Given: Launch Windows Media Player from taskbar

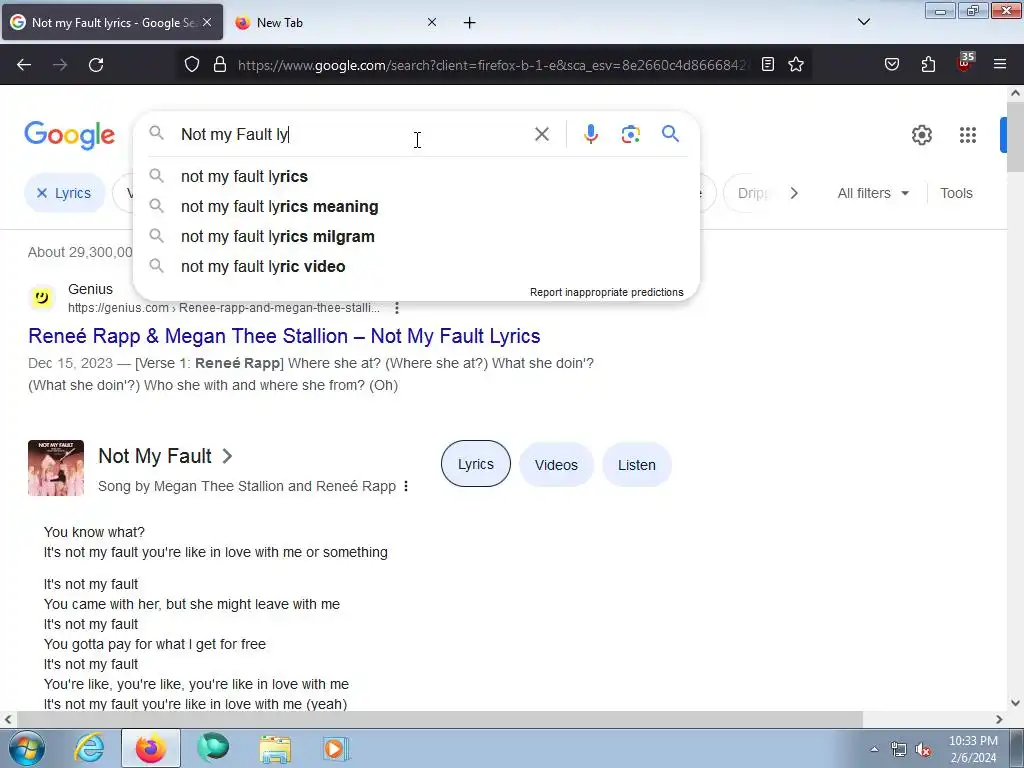Looking at the screenshot, I should click(335, 748).
